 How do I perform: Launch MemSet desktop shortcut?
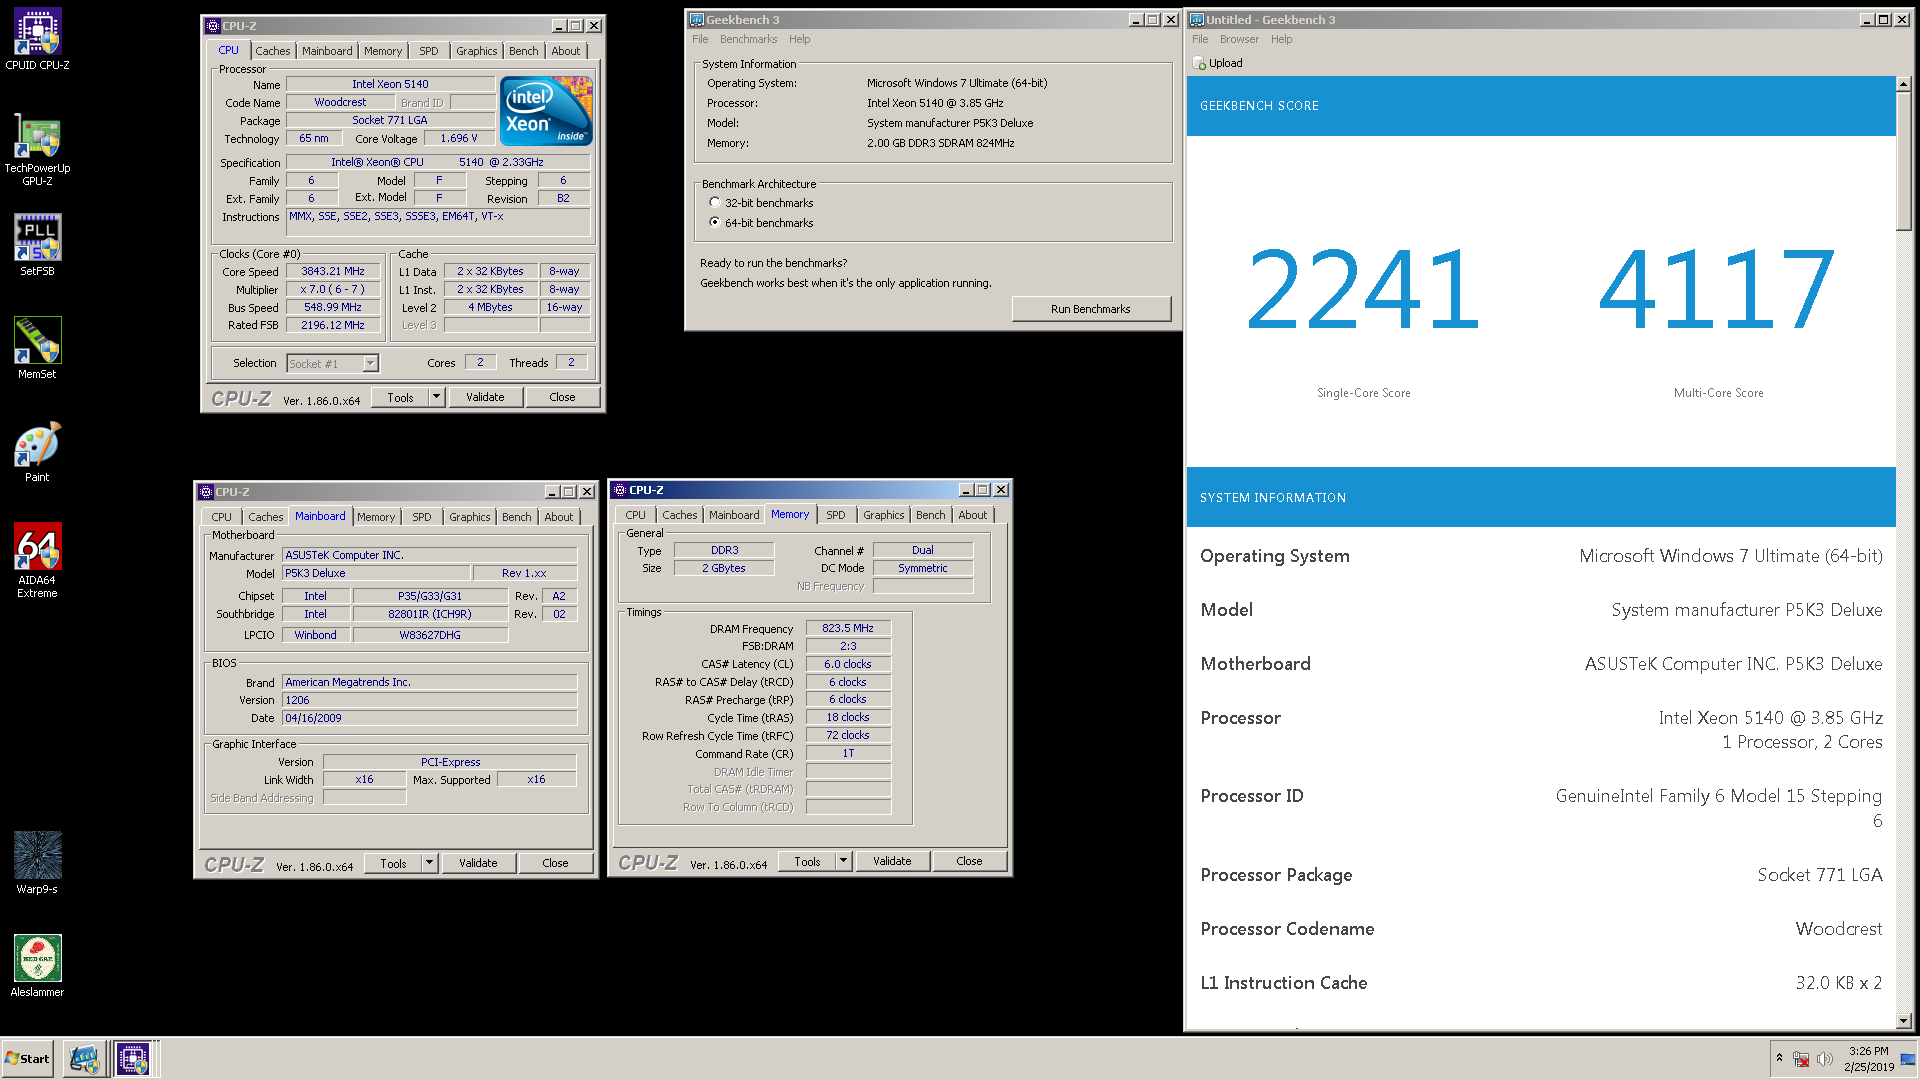tap(37, 348)
